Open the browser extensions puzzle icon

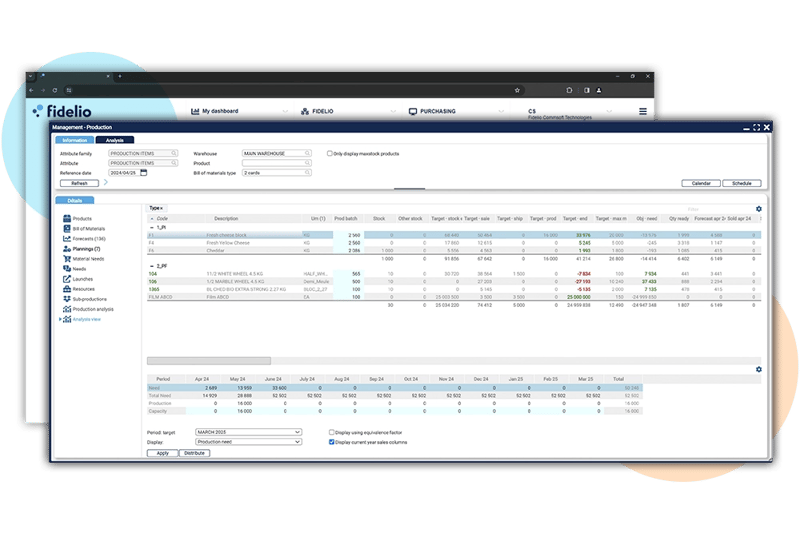(569, 90)
